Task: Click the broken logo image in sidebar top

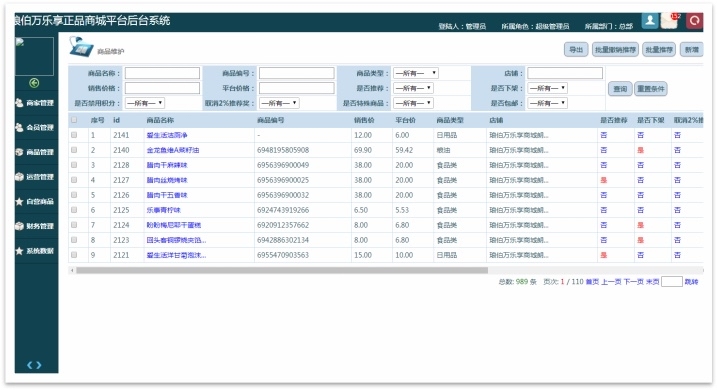Action: (x=34, y=56)
